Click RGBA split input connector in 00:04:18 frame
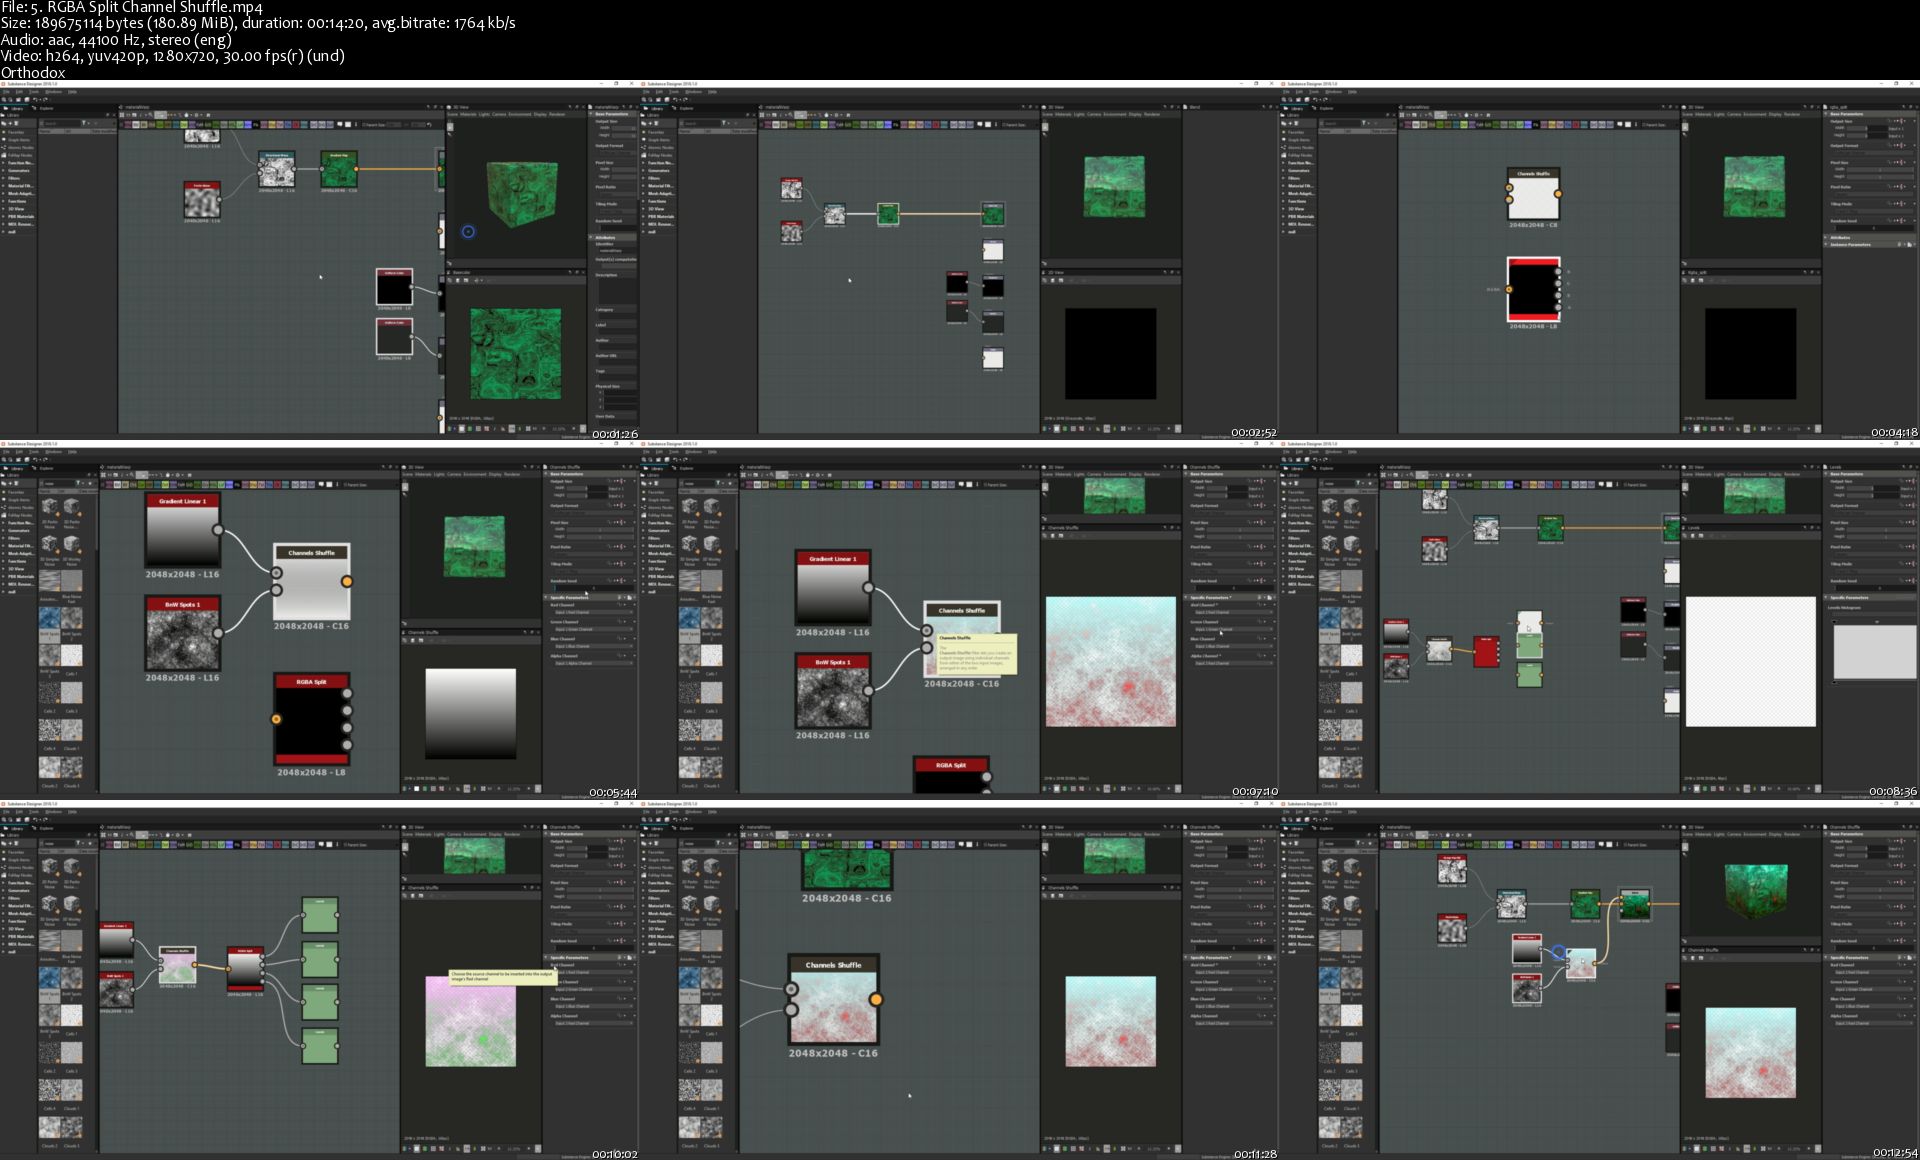Screen dimensions: 1920x1160 (x=1509, y=289)
